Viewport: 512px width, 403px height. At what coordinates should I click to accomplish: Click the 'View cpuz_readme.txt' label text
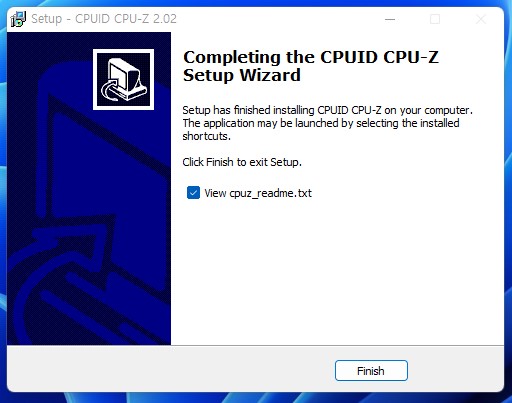258,193
